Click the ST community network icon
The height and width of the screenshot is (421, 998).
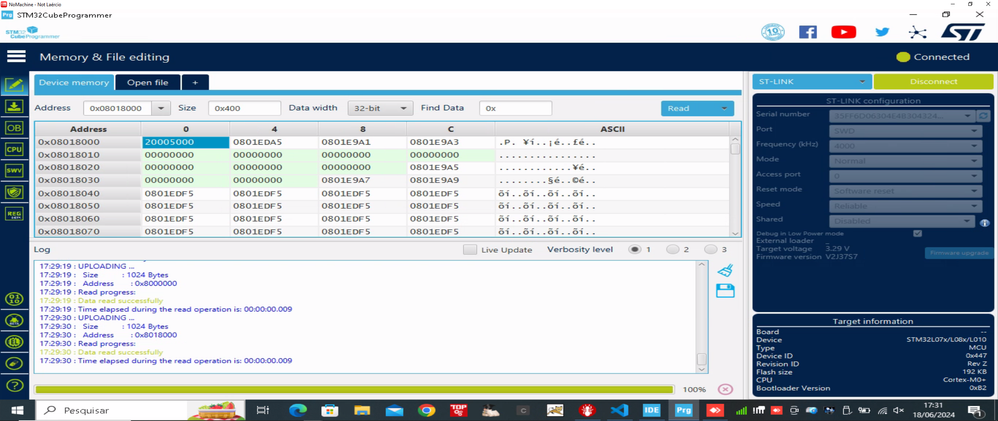[916, 32]
